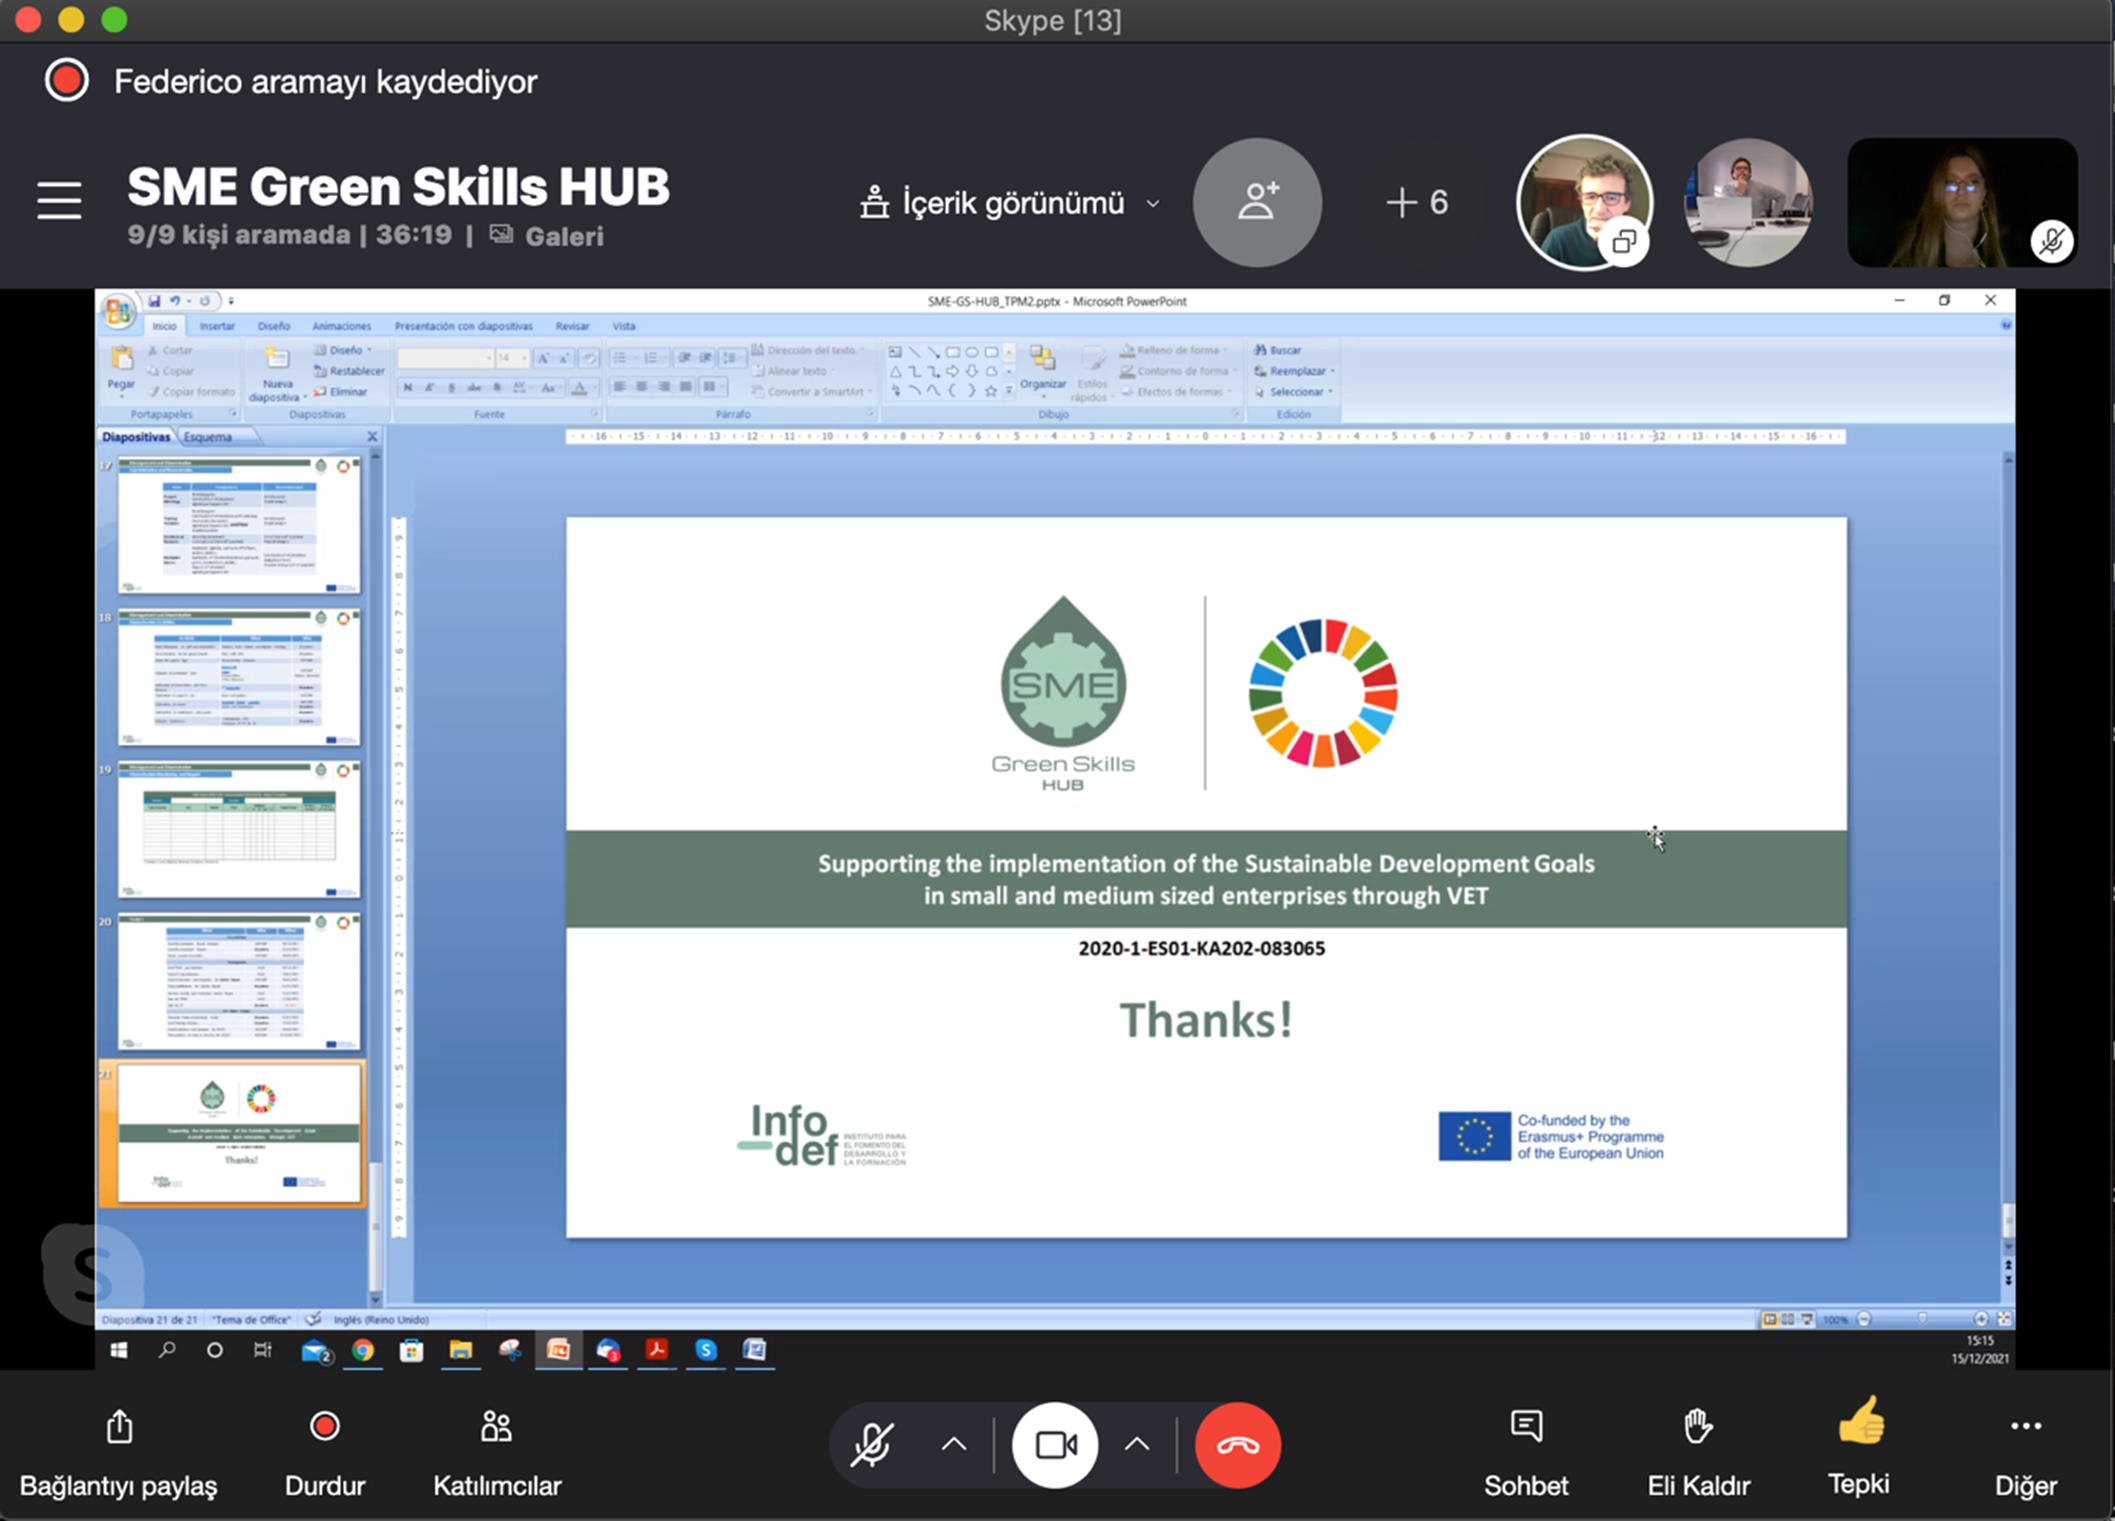Expand microphone options chevron
2115x1521 pixels.
pos(954,1445)
